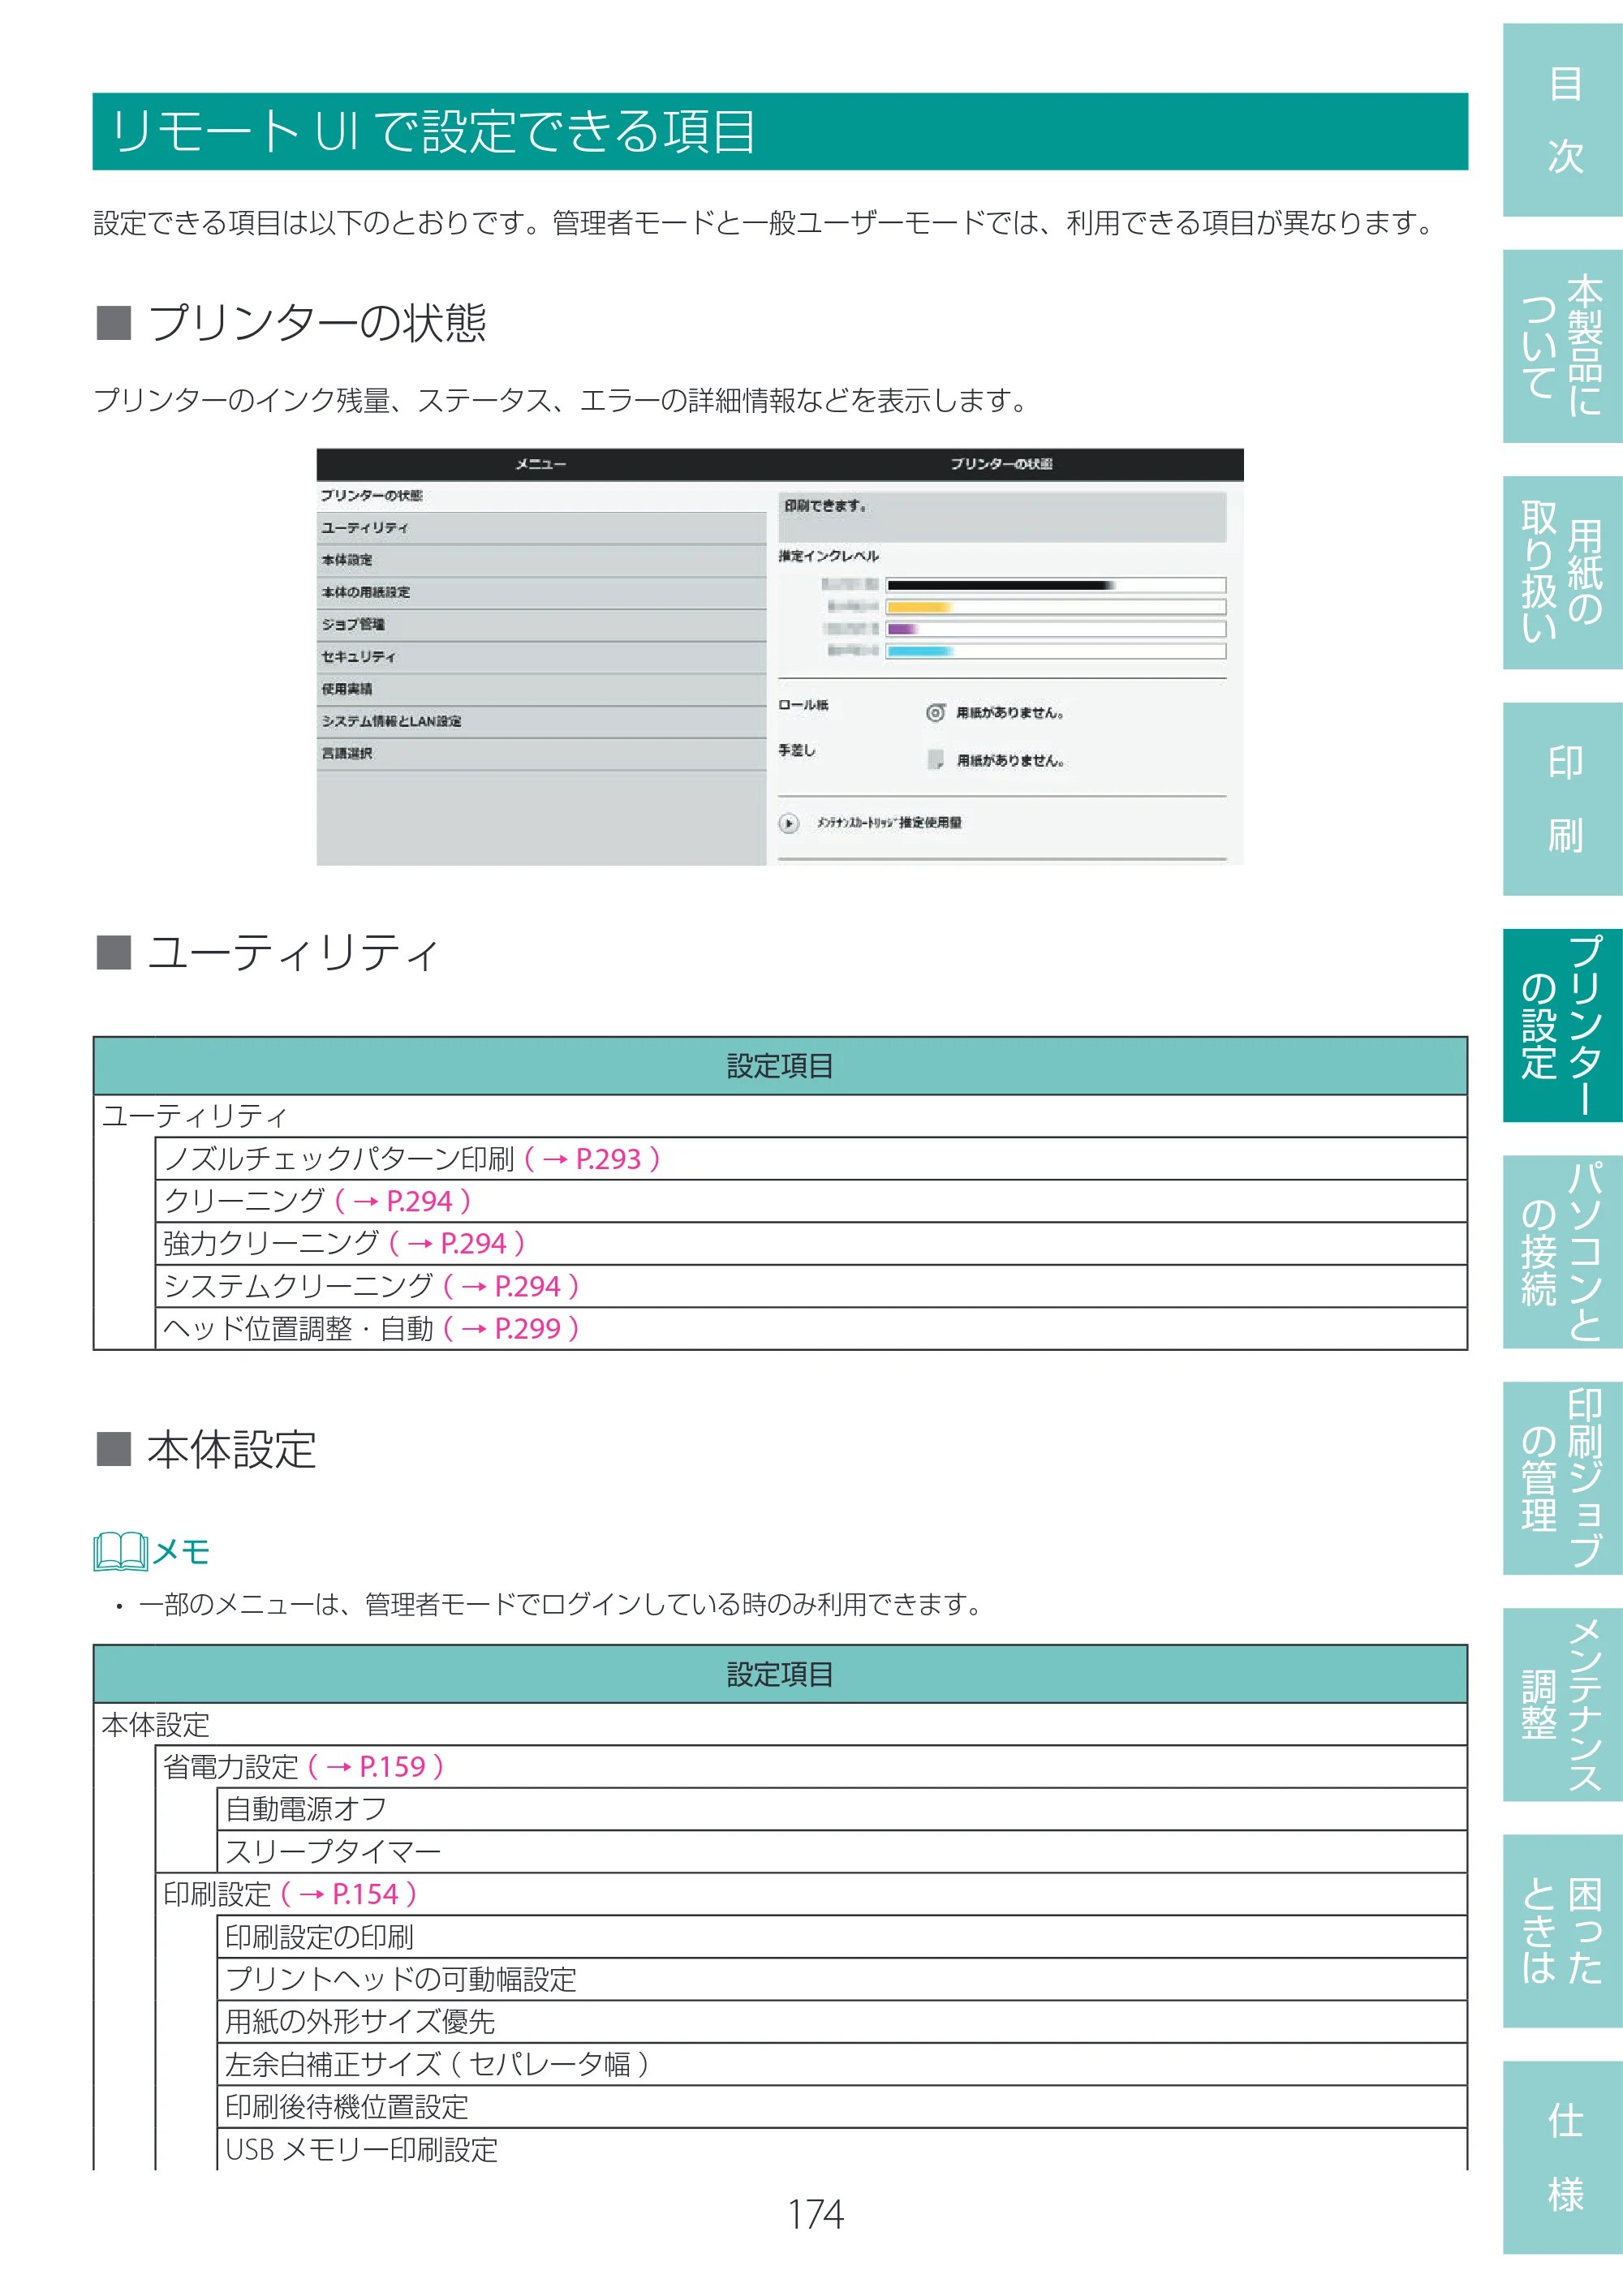Click the 推定インクレベル label
The image size is (1623, 2296).
click(x=829, y=556)
